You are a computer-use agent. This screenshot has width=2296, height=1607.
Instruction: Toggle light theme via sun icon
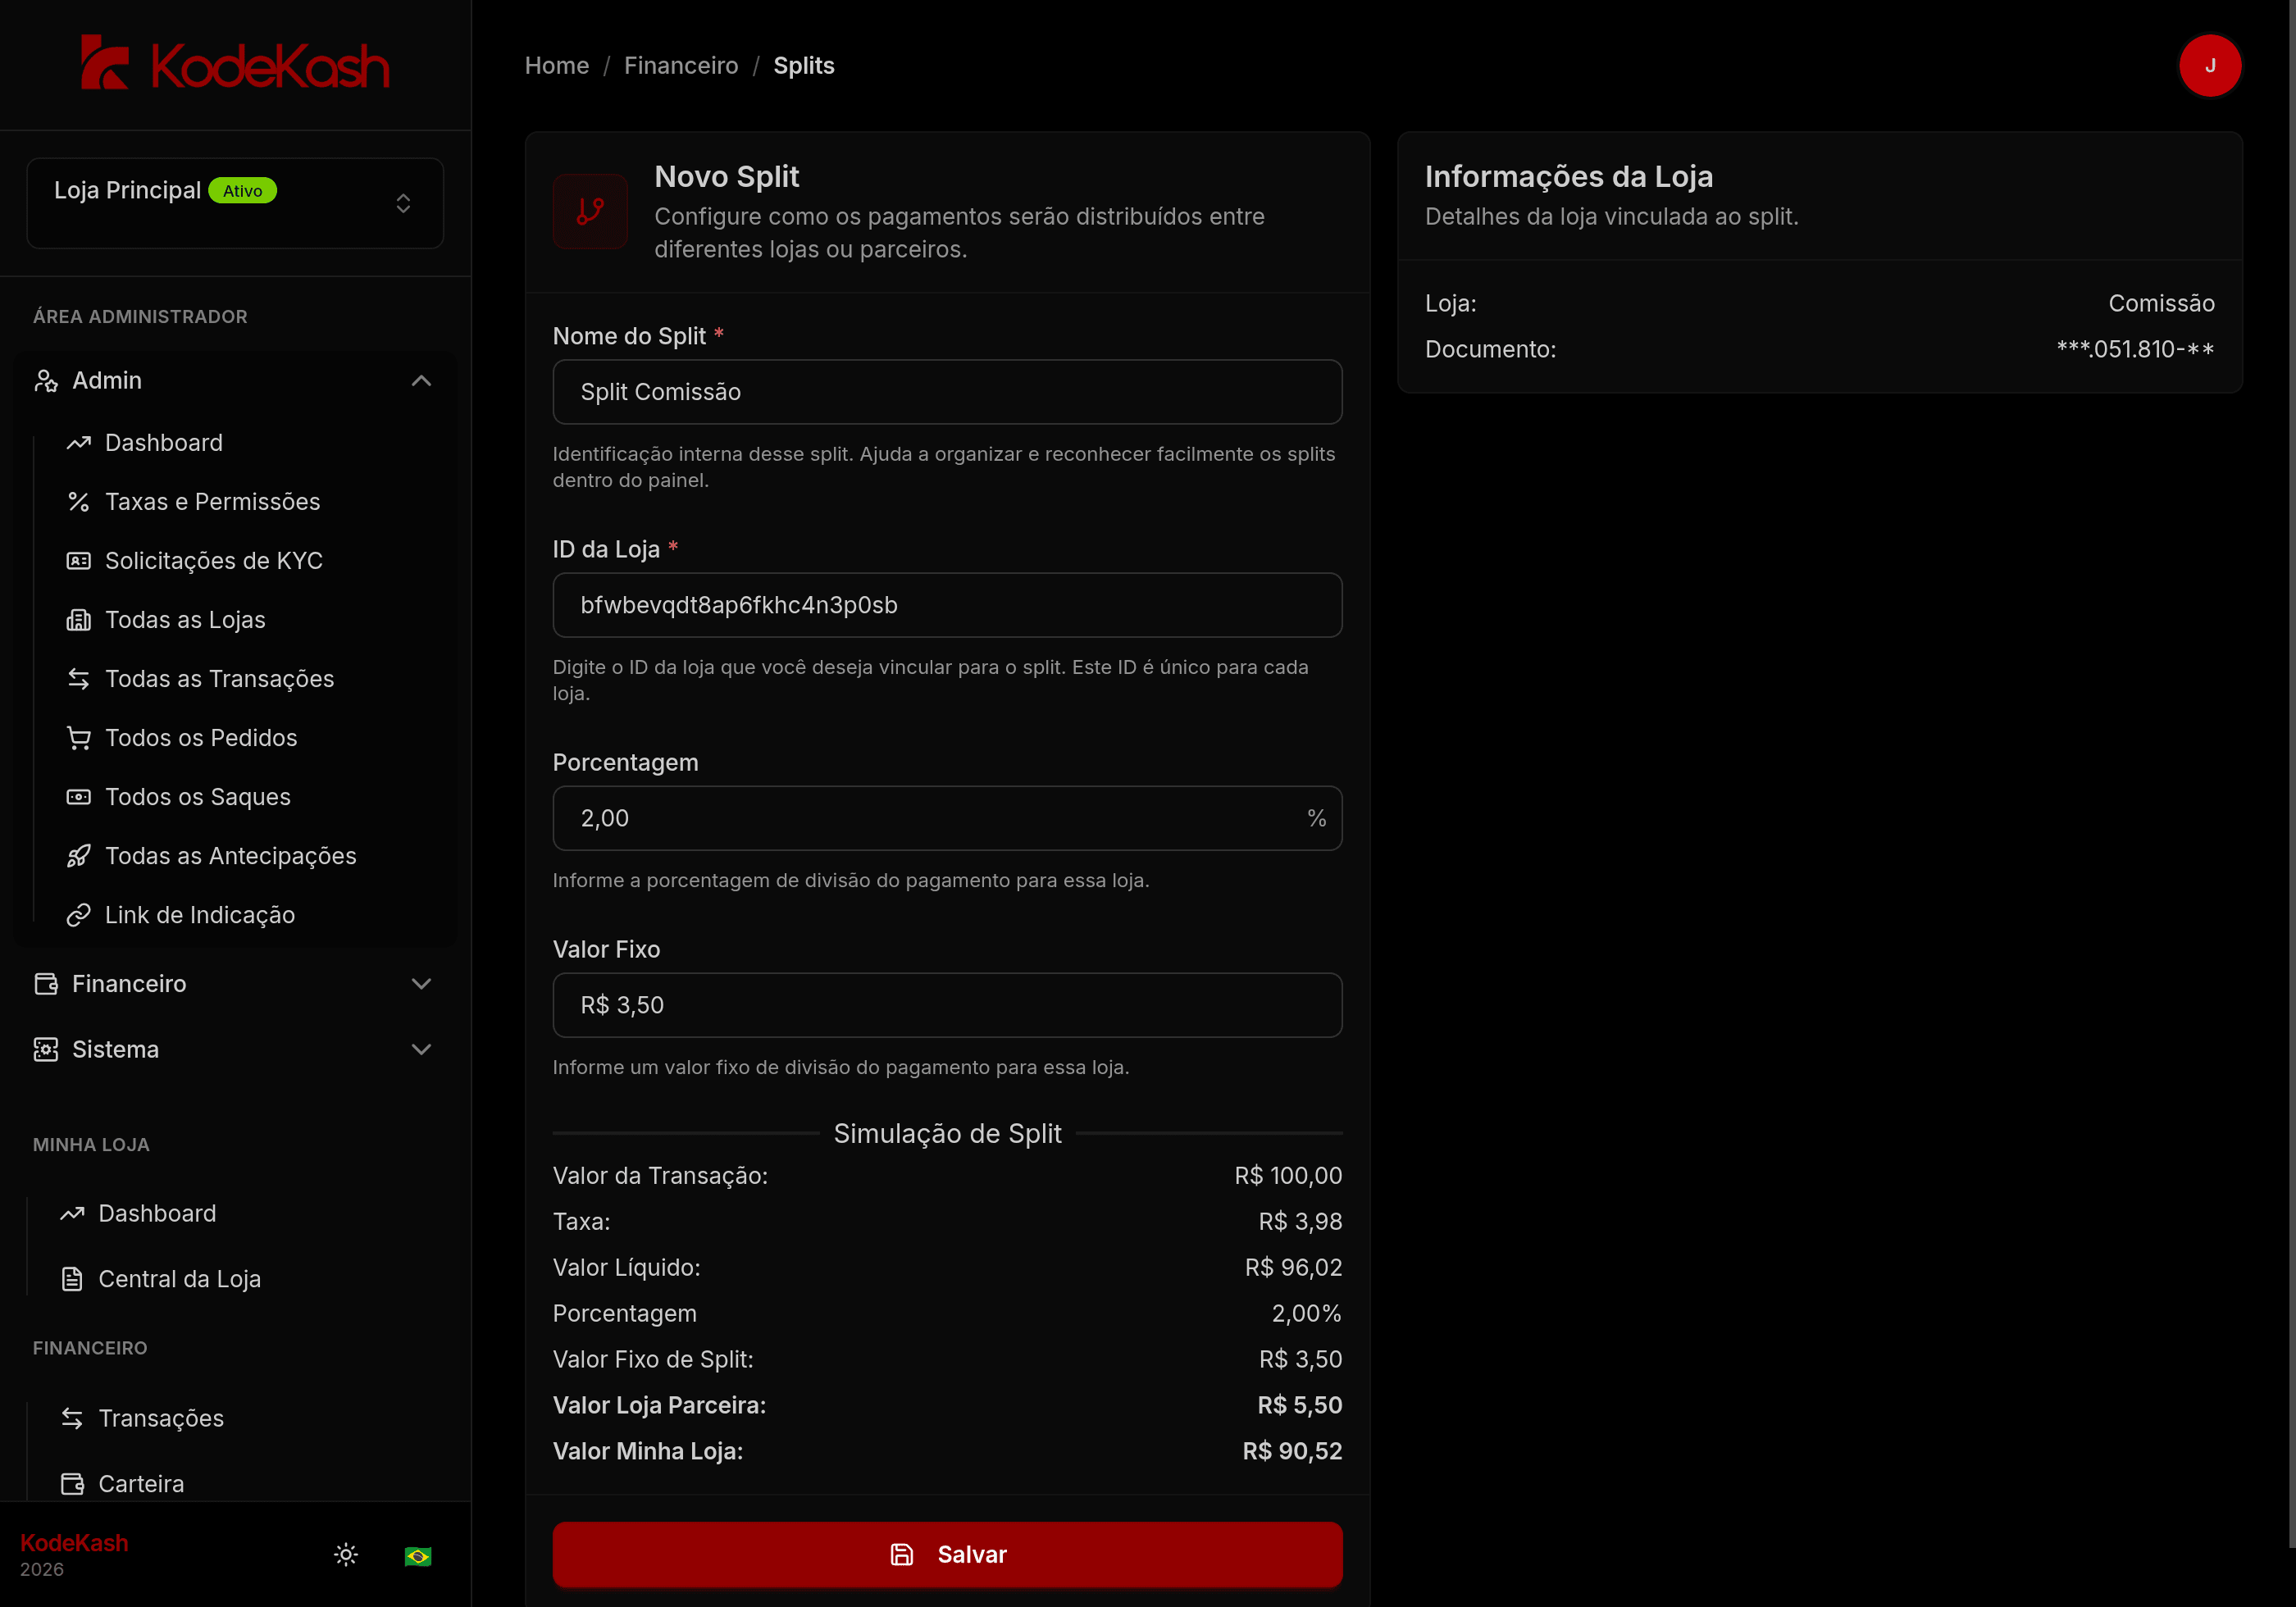346,1554
